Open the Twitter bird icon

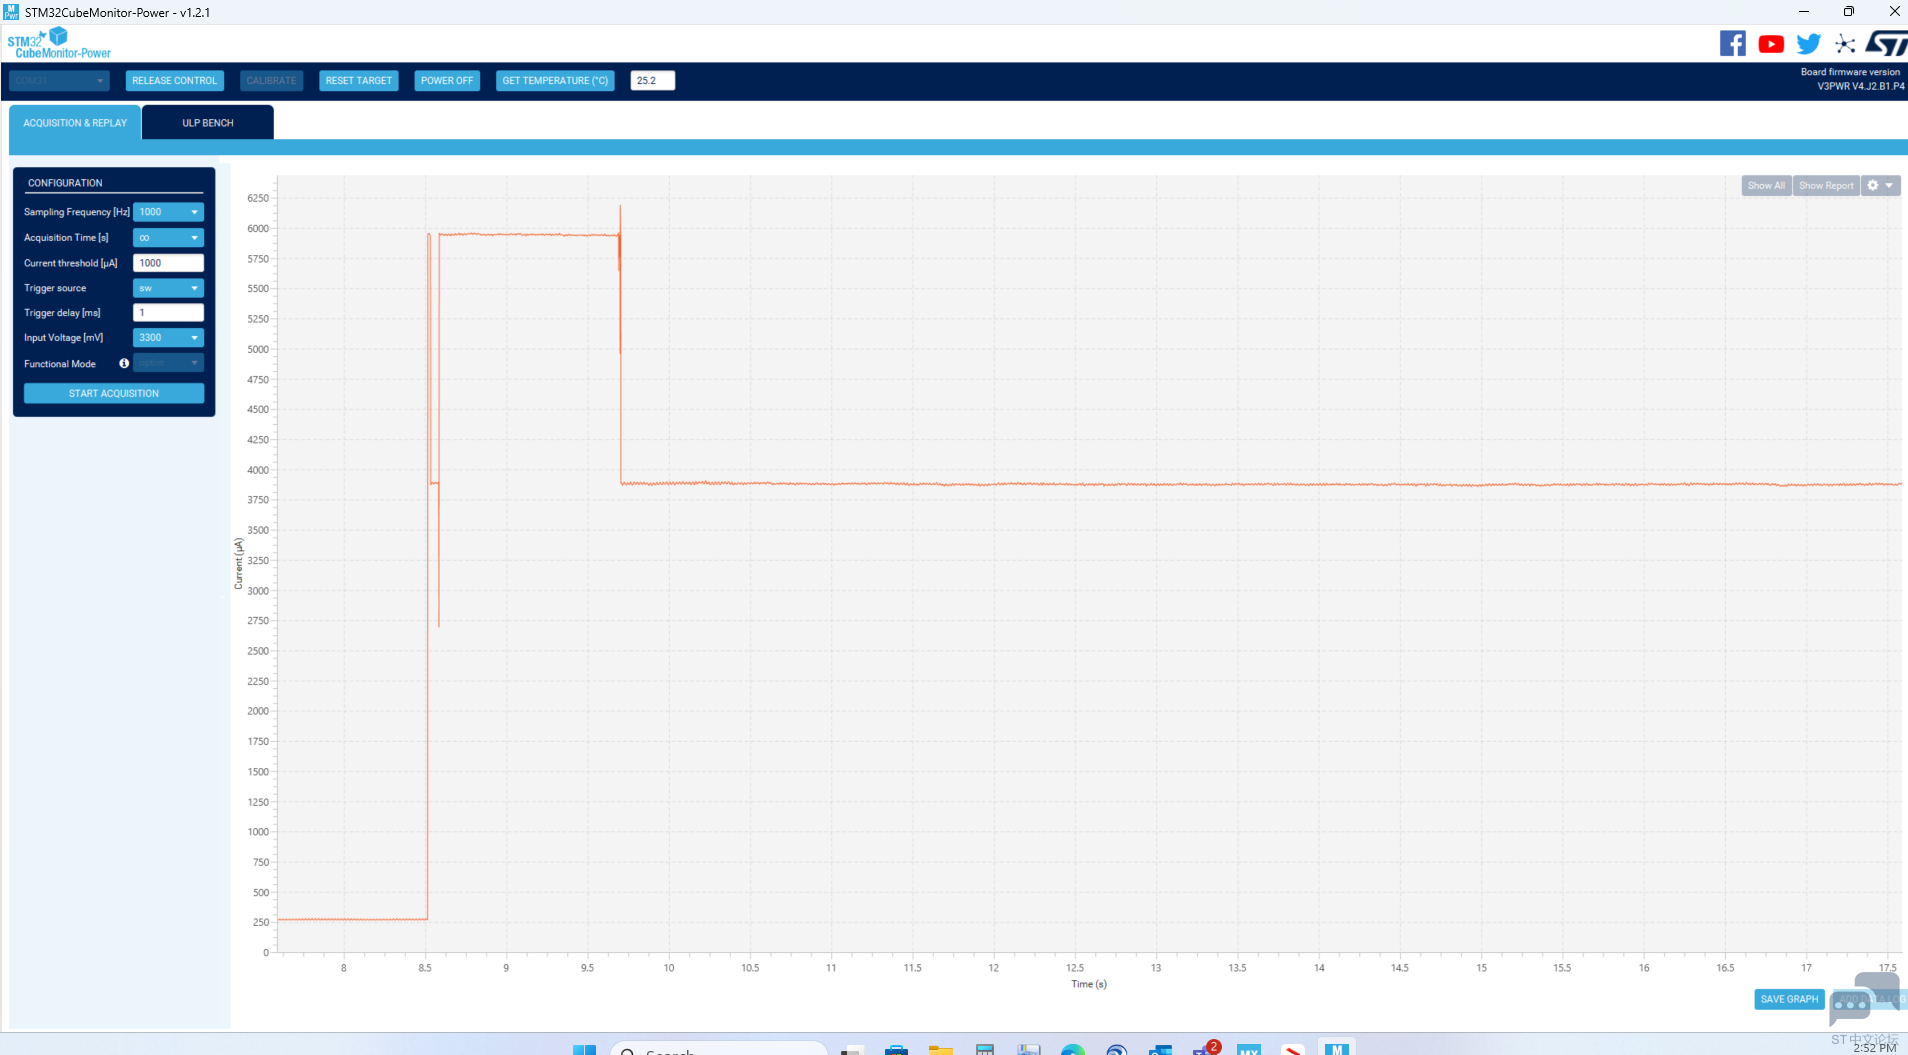pos(1808,44)
